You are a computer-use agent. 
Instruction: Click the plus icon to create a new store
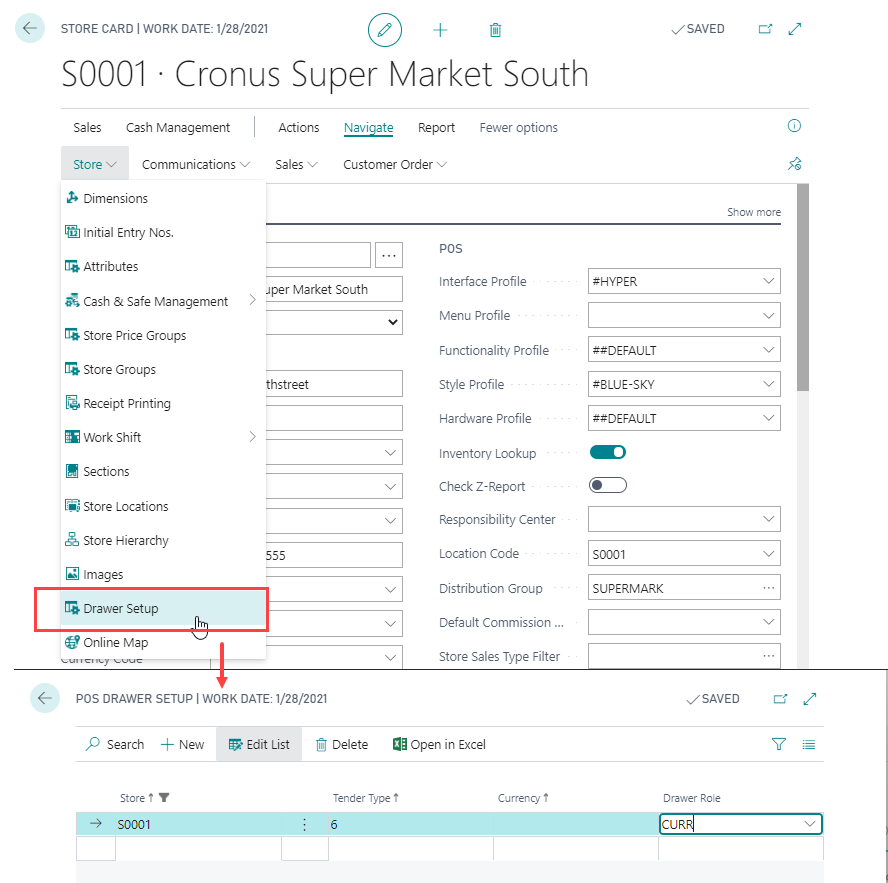pyautogui.click(x=440, y=30)
